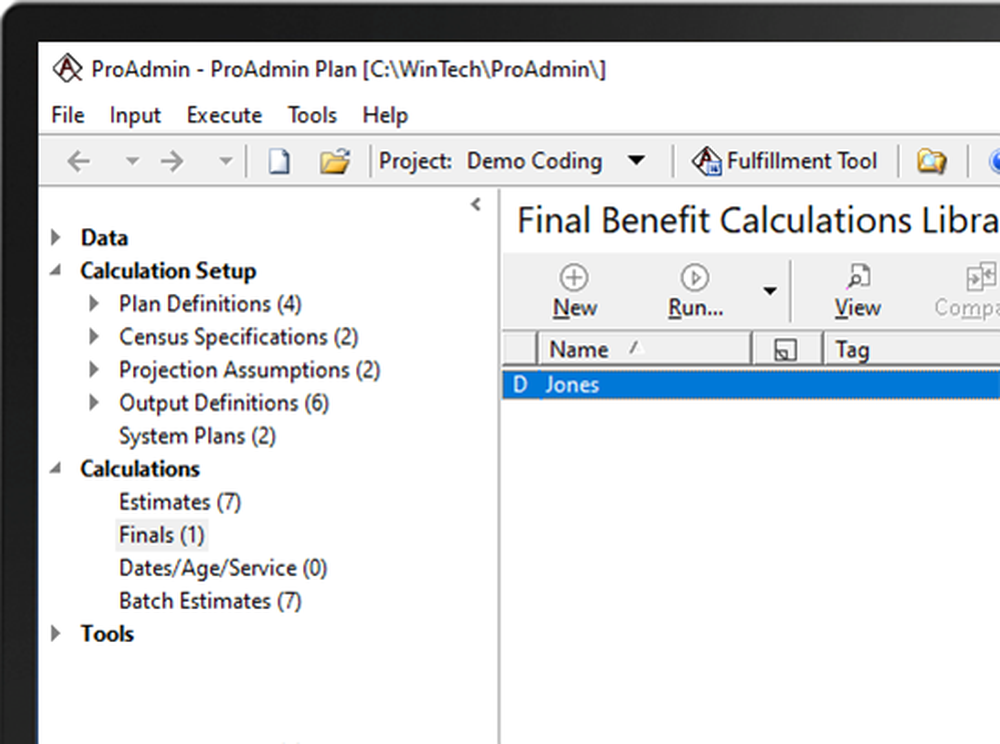Expand the Data tree node
The width and height of the screenshot is (1000, 744).
click(x=56, y=238)
